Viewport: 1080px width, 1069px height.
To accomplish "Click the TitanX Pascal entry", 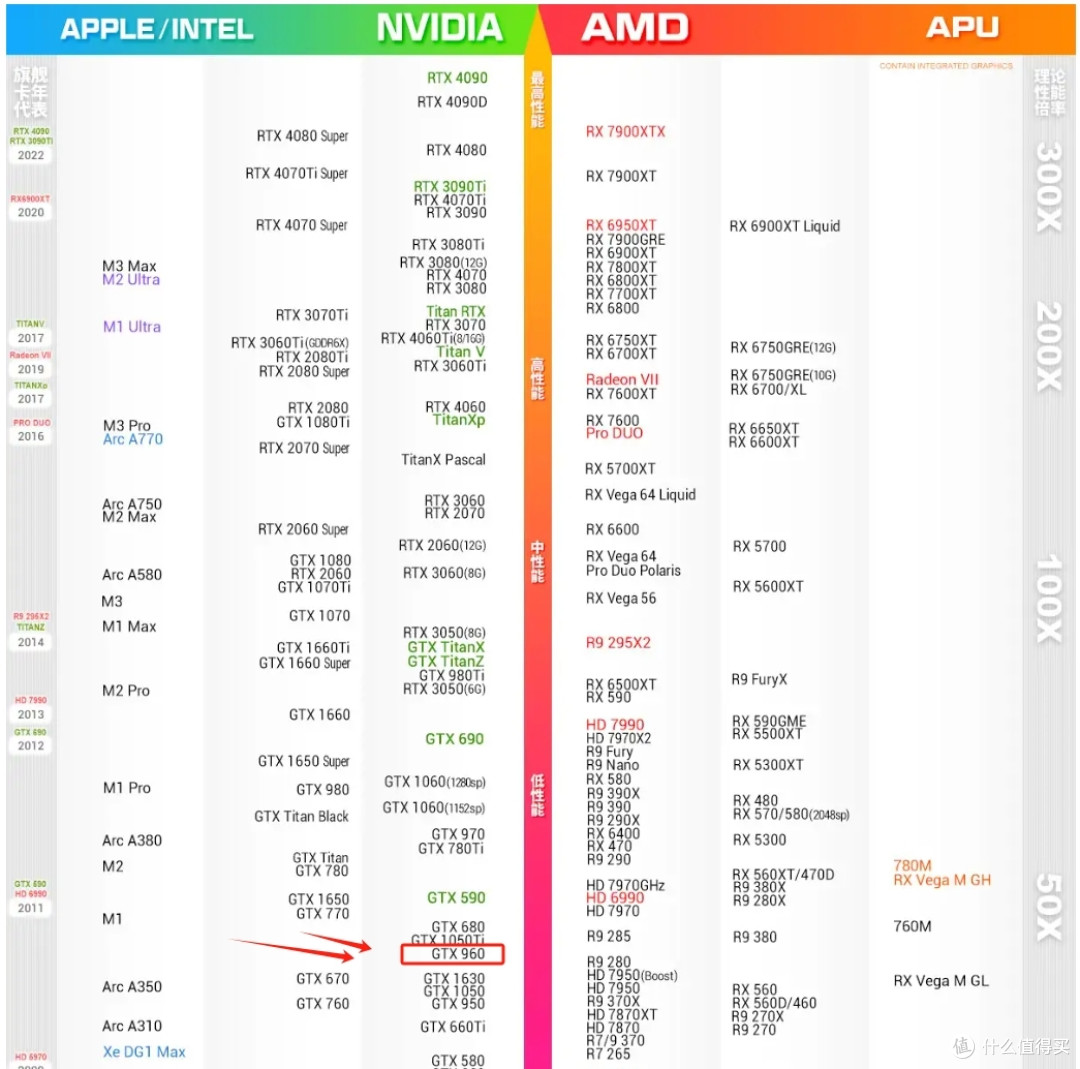I will pyautogui.click(x=443, y=460).
